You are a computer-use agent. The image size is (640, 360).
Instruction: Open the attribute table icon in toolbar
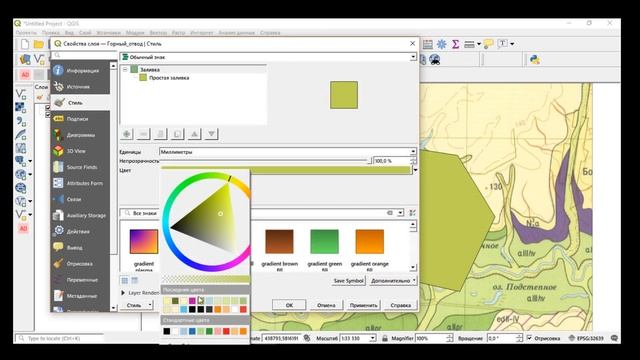(x=428, y=44)
